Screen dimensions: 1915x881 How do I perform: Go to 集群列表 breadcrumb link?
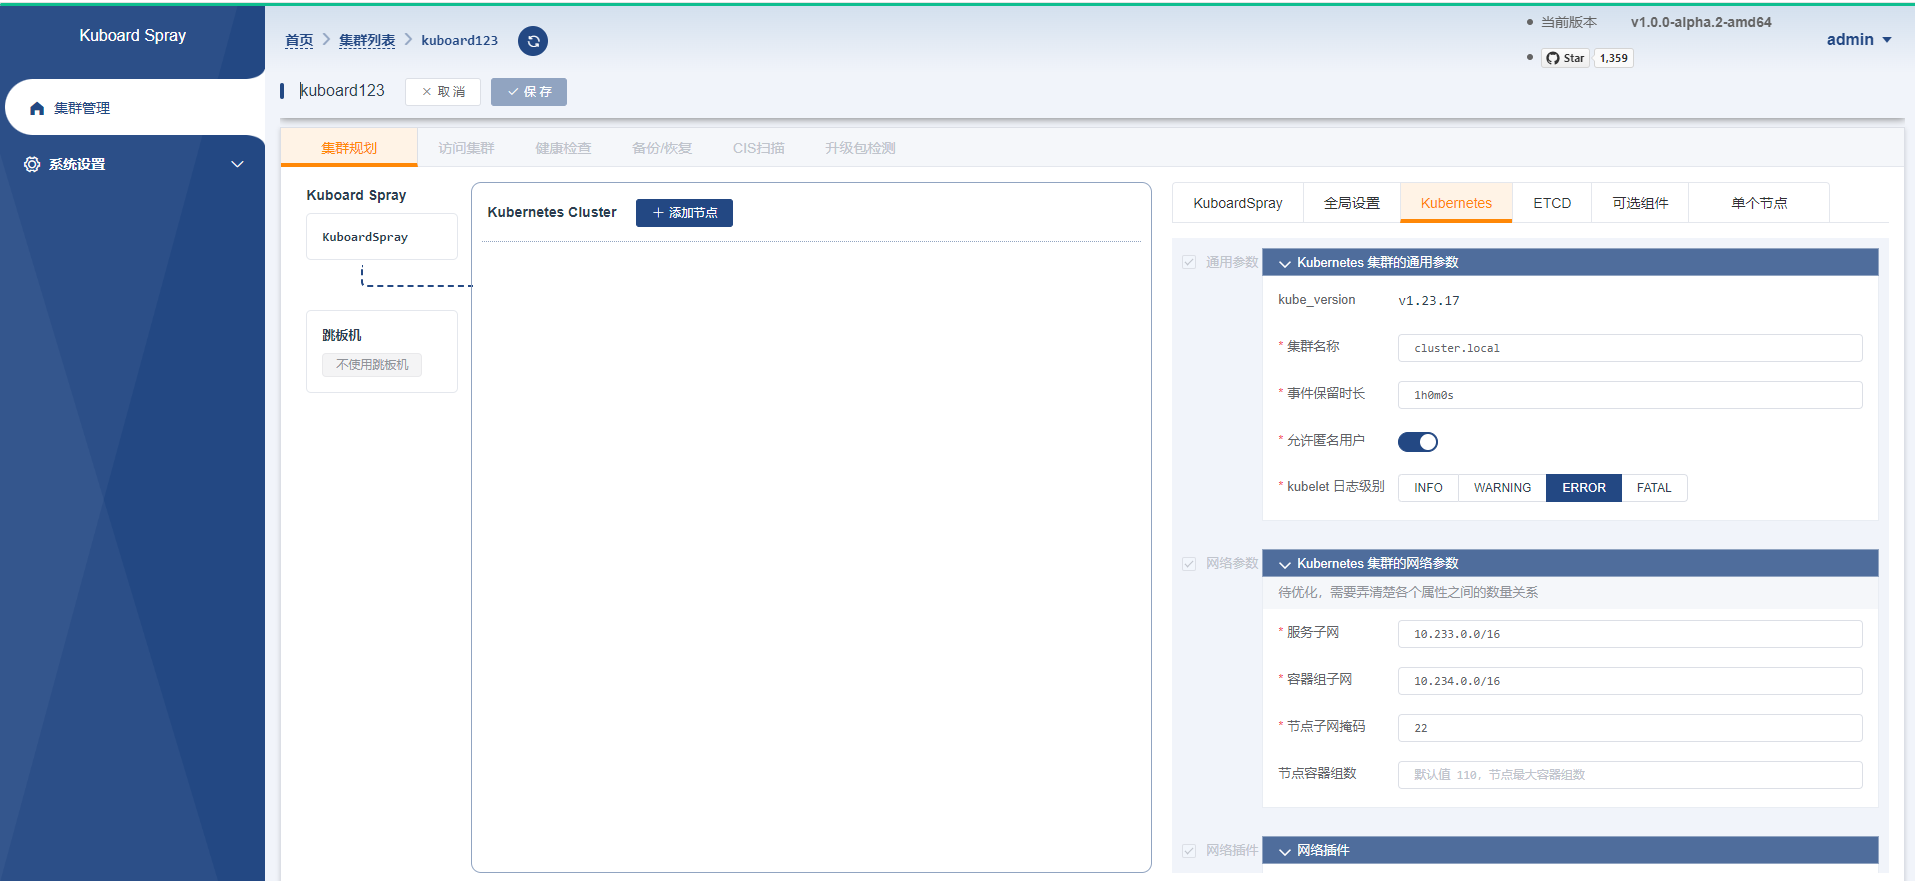(367, 40)
